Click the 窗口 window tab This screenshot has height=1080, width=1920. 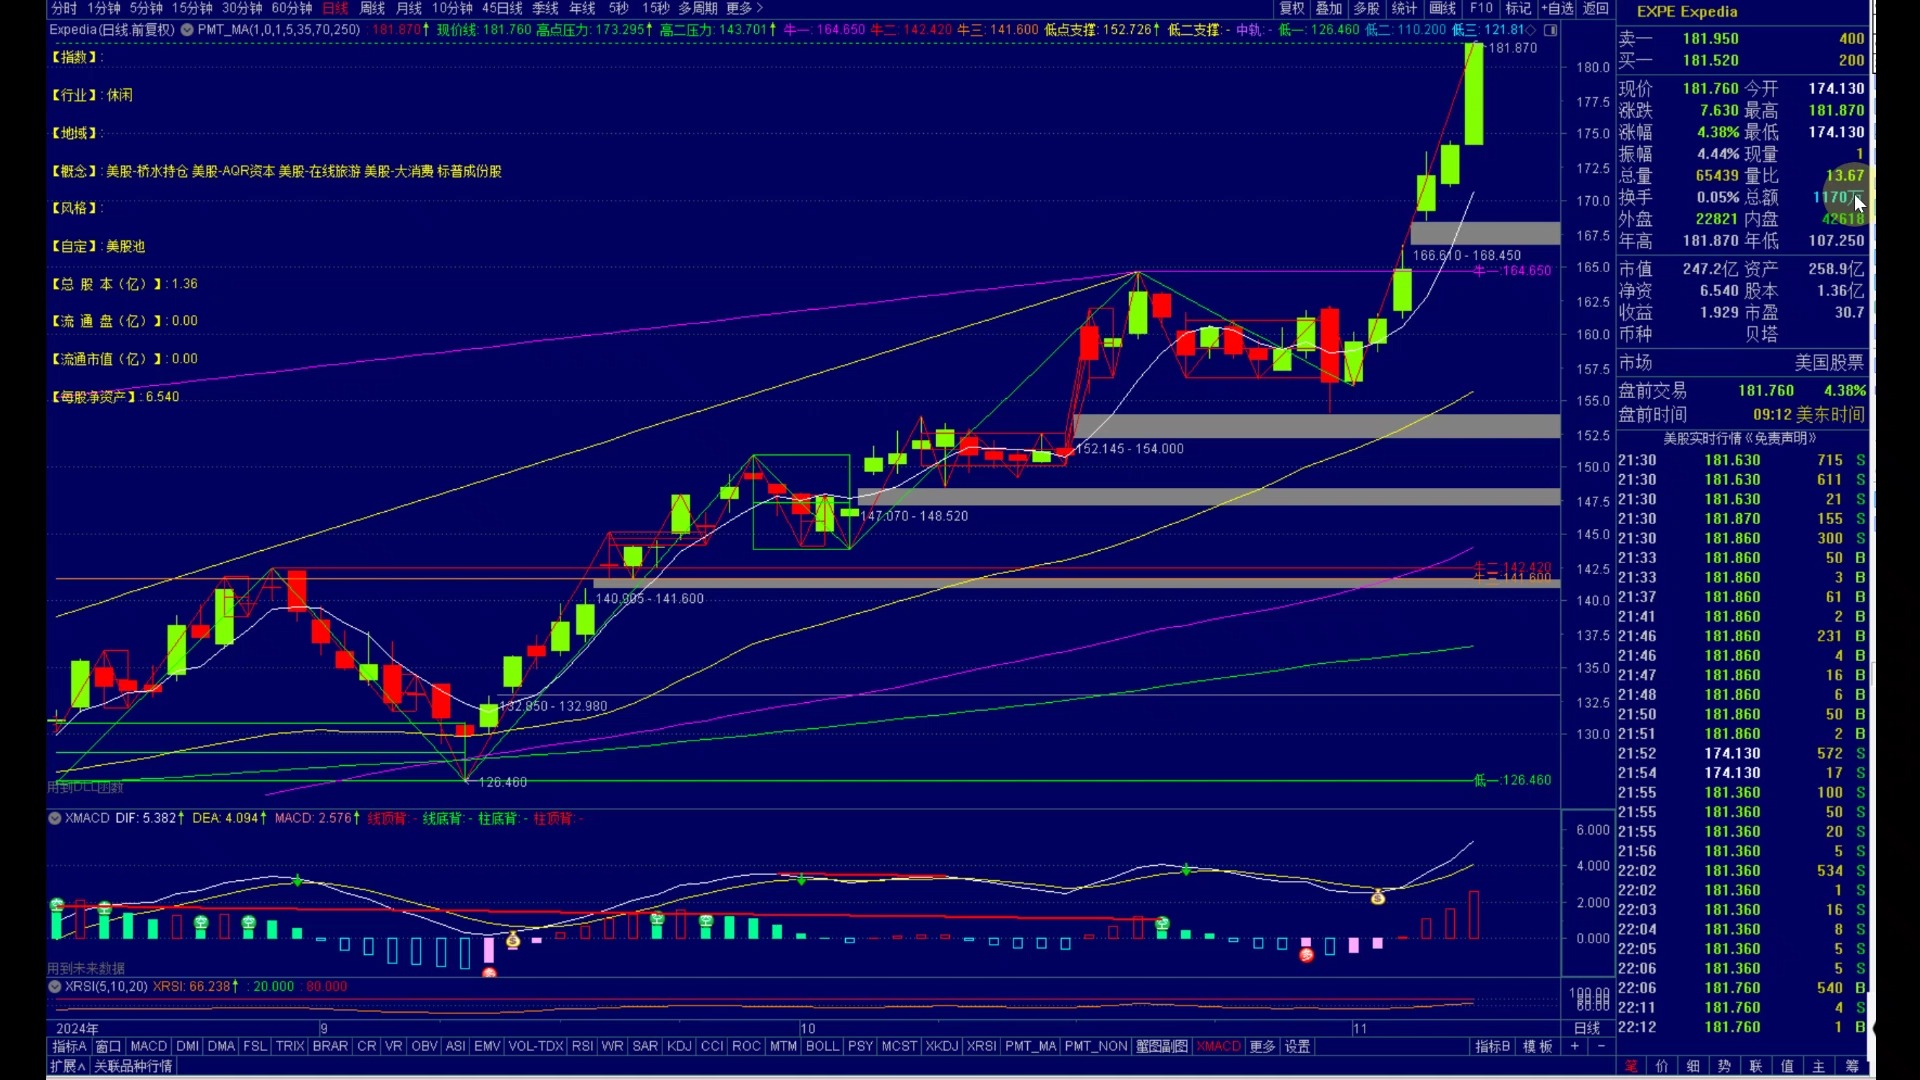pyautogui.click(x=108, y=1046)
